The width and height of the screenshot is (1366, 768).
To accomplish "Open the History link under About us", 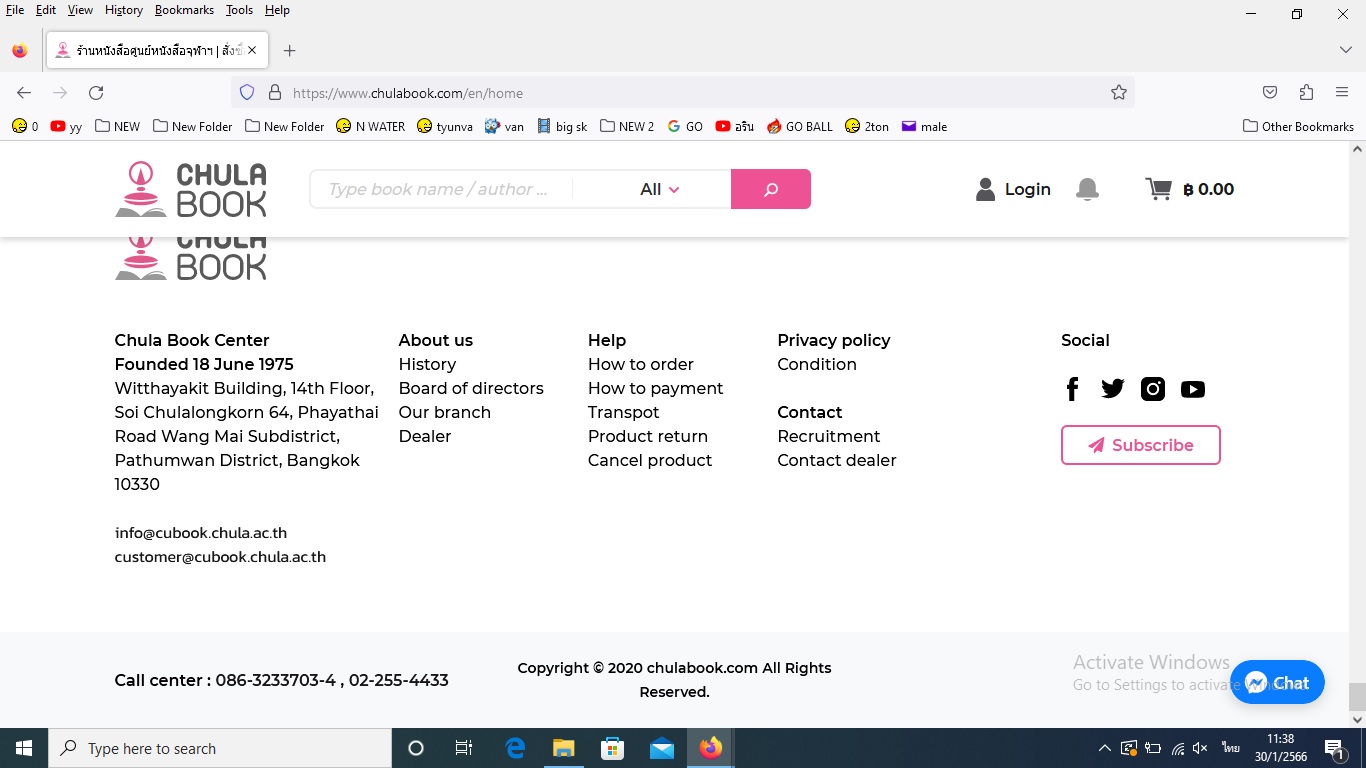I will click(427, 364).
